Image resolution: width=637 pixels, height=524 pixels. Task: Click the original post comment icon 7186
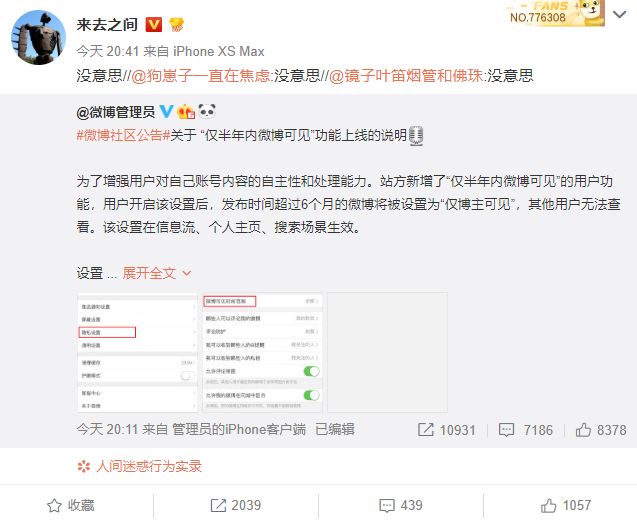point(526,430)
